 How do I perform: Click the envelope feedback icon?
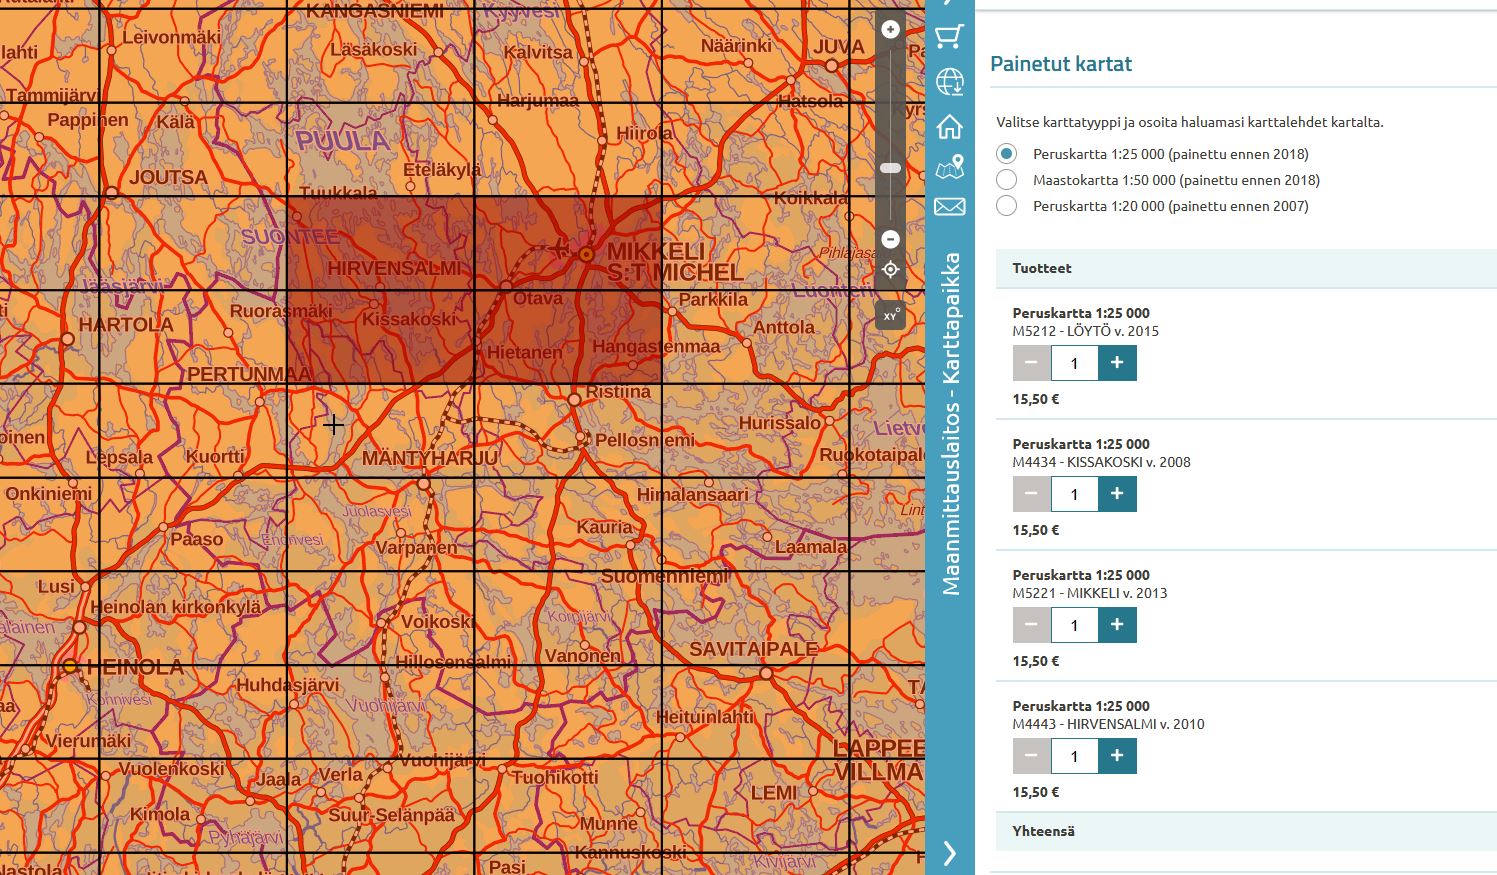[x=949, y=207]
